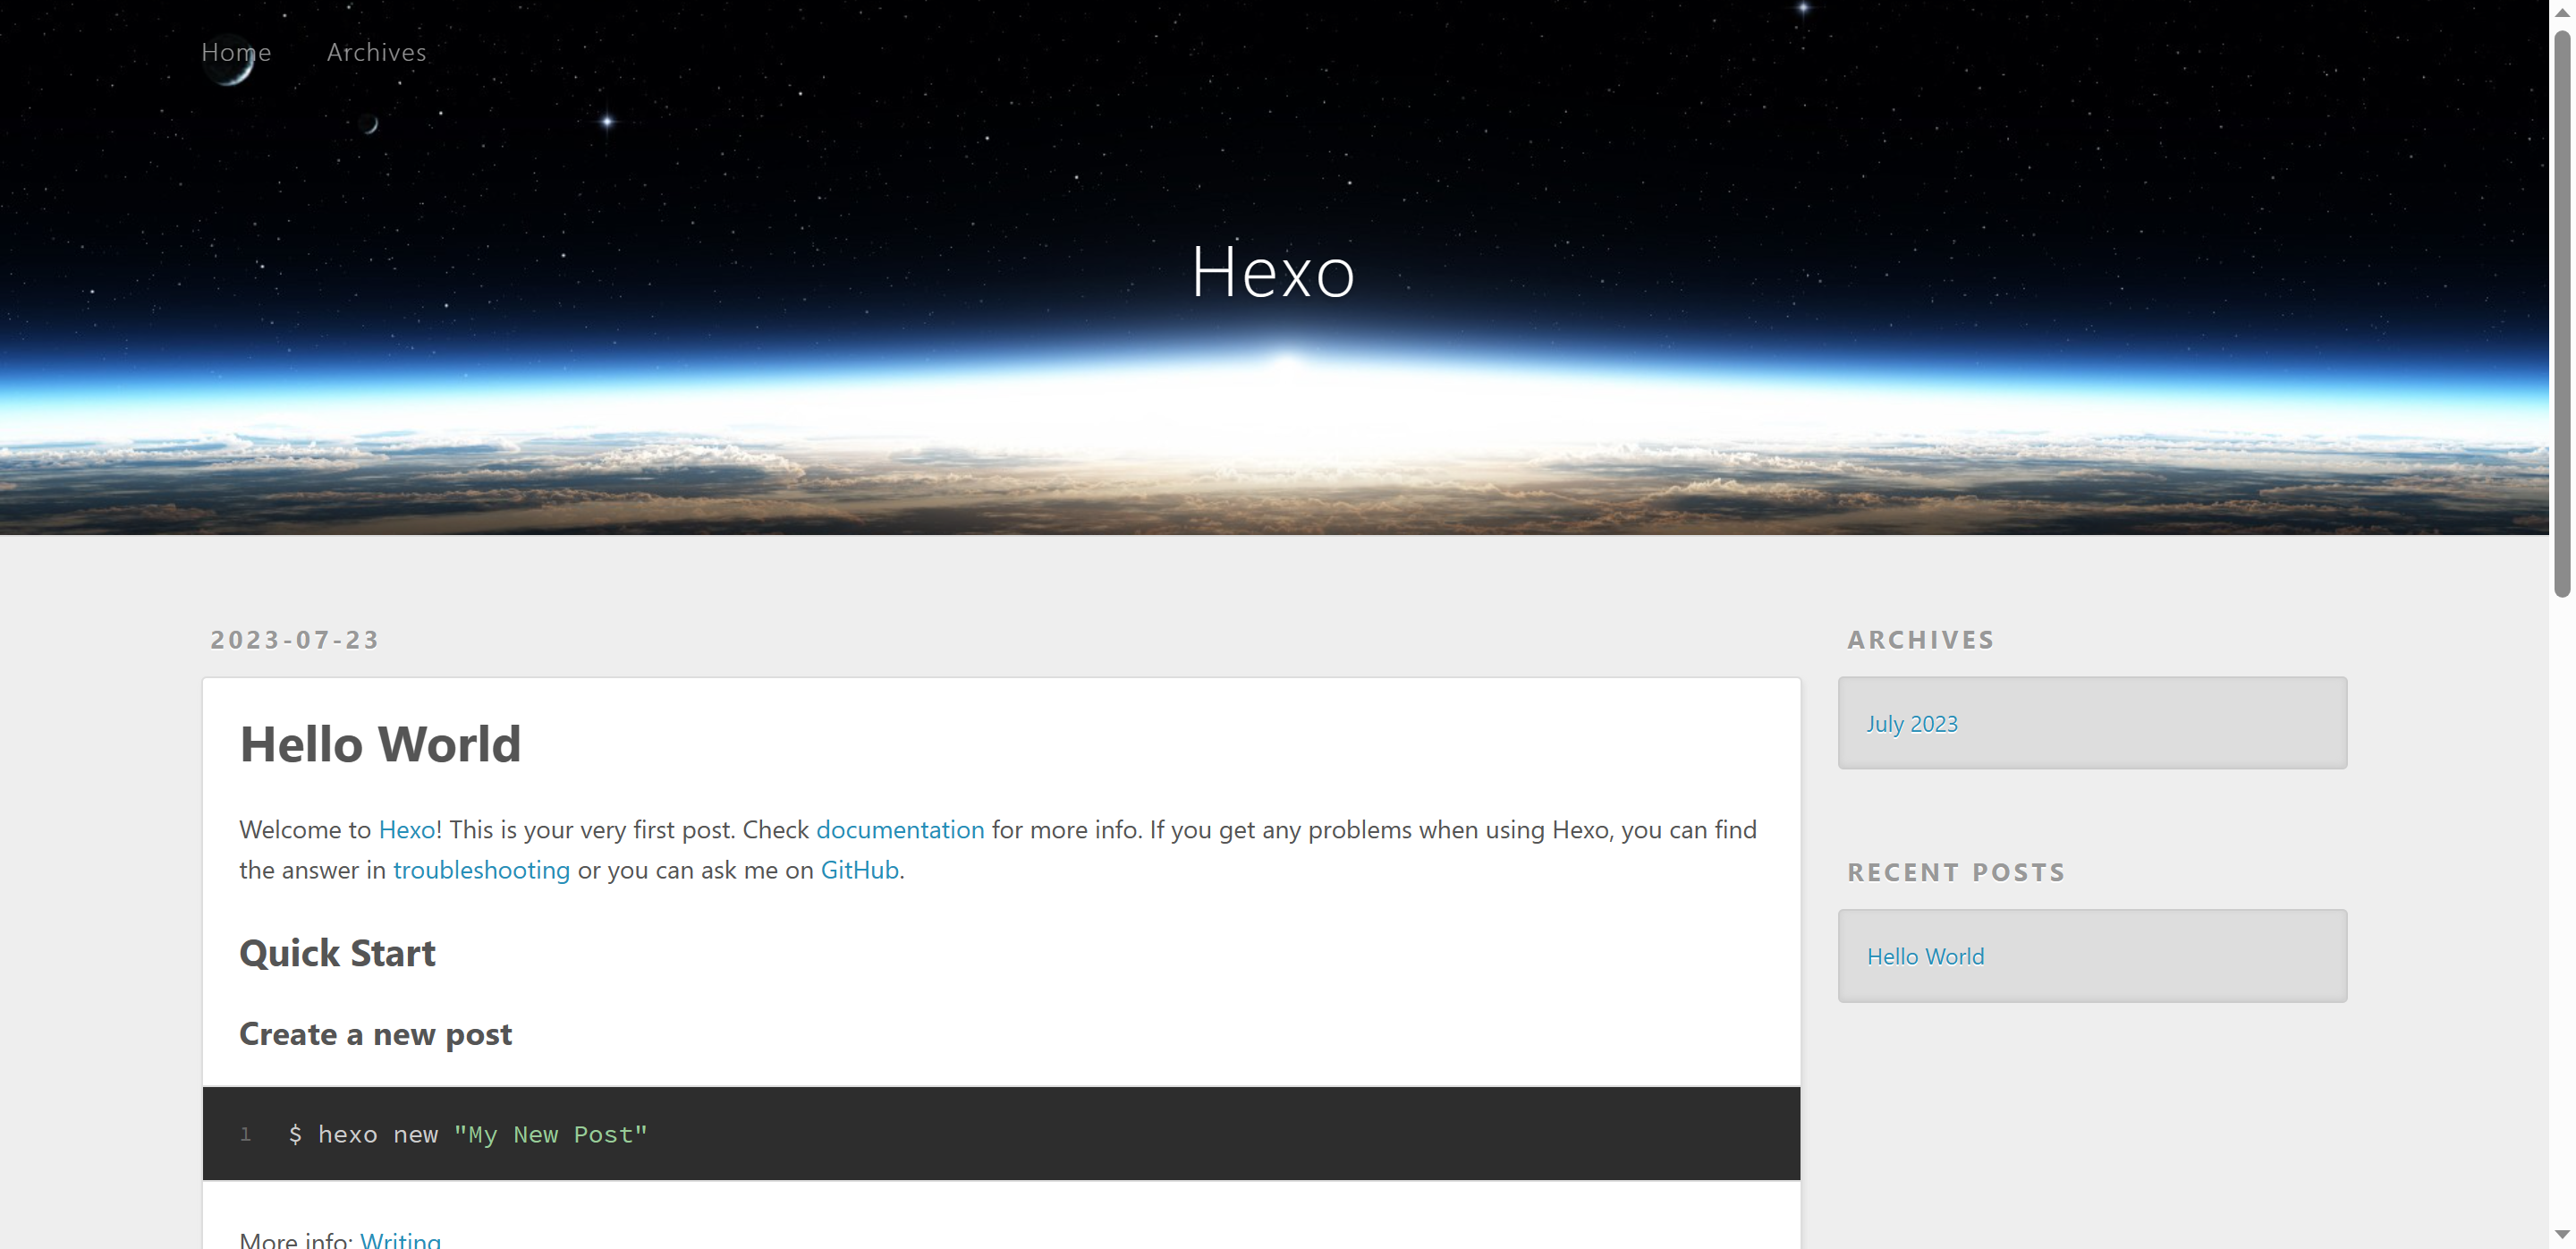Image resolution: width=2576 pixels, height=1249 pixels.
Task: Click the Quick Start heading
Action: pos(337,953)
